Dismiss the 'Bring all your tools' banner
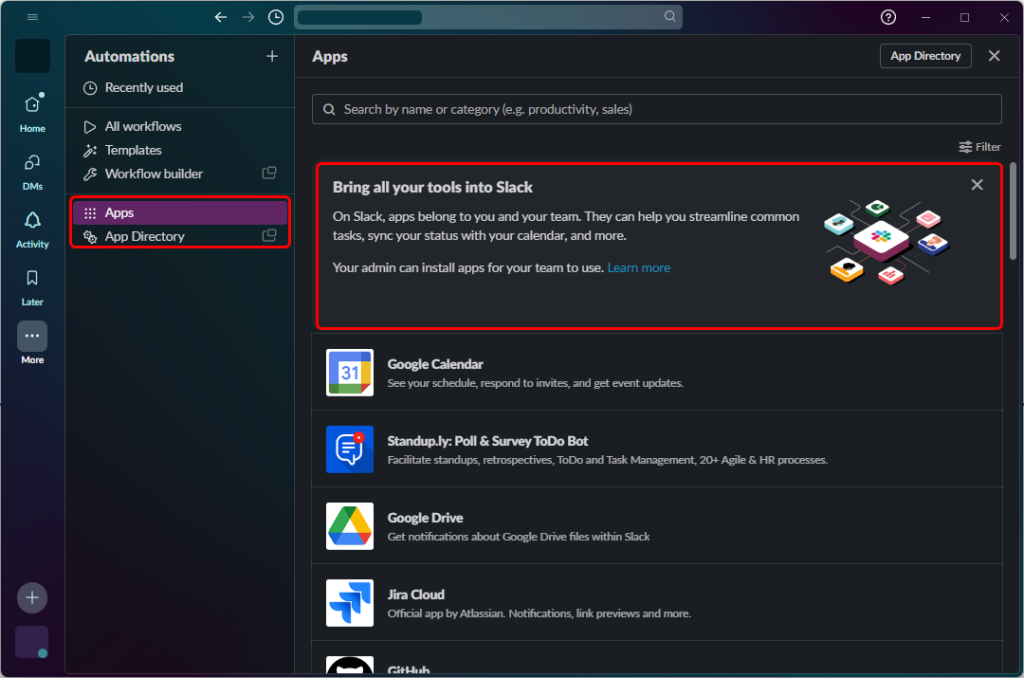Viewport: 1024px width, 678px height. (977, 184)
